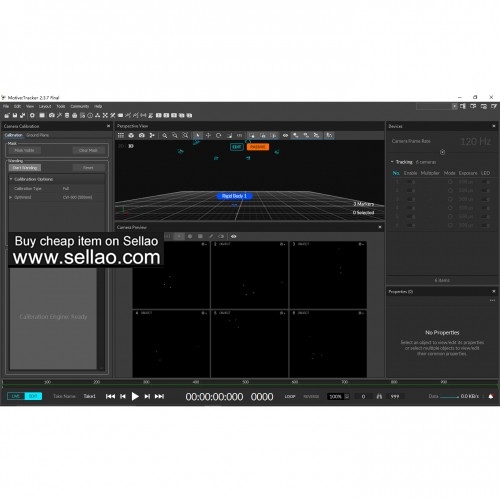Switch to the Ground Plane tab
The width and height of the screenshot is (500, 500).
[38, 135]
